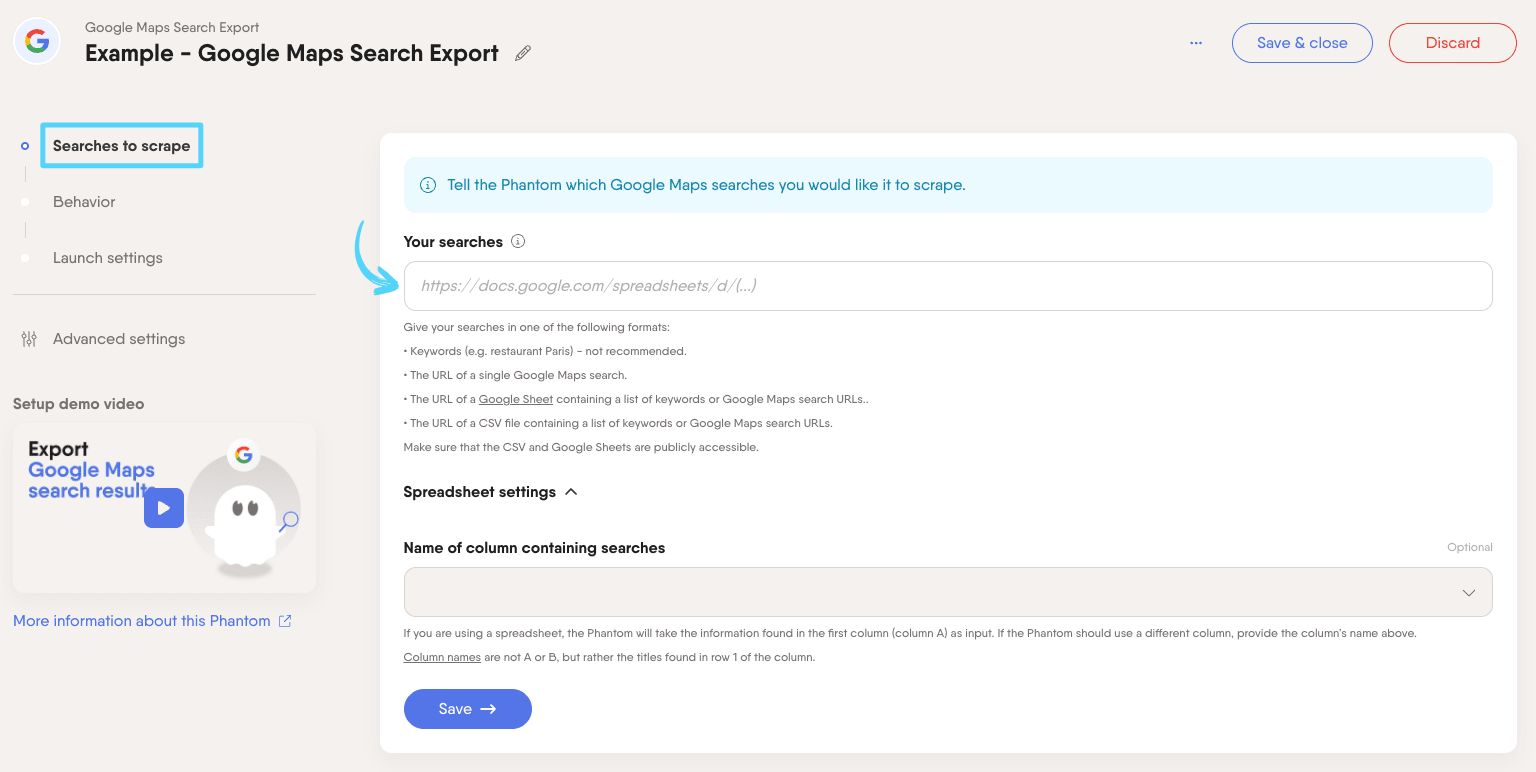Open the three-dot options menu
Screen dimensions: 1536x772
click(x=1196, y=43)
